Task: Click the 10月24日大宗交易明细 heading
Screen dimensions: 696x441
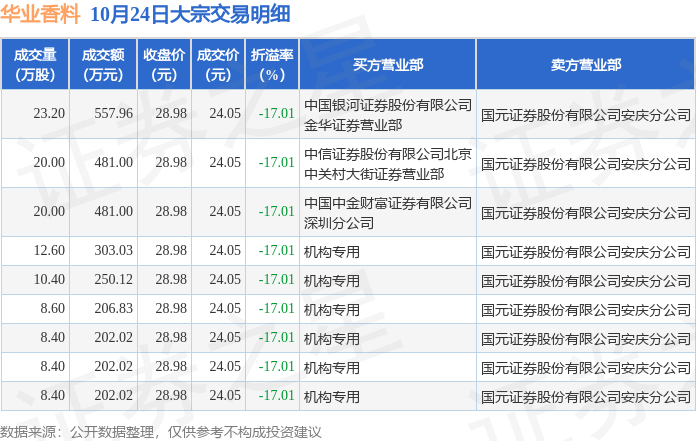Action: [190, 14]
